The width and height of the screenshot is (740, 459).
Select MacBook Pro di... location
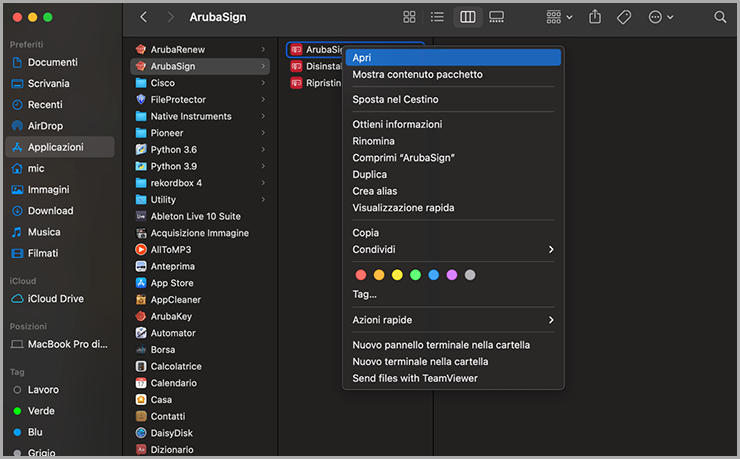pyautogui.click(x=60, y=344)
